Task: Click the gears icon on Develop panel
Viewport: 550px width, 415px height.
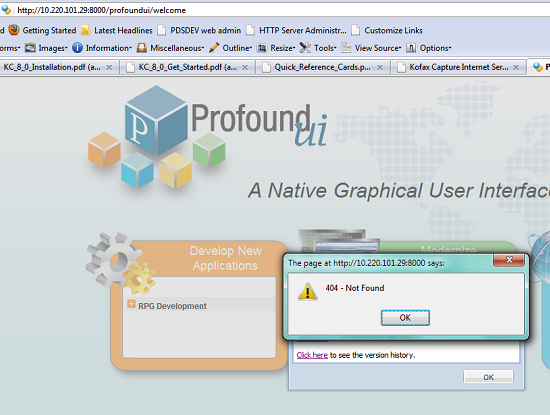Action: click(x=120, y=263)
